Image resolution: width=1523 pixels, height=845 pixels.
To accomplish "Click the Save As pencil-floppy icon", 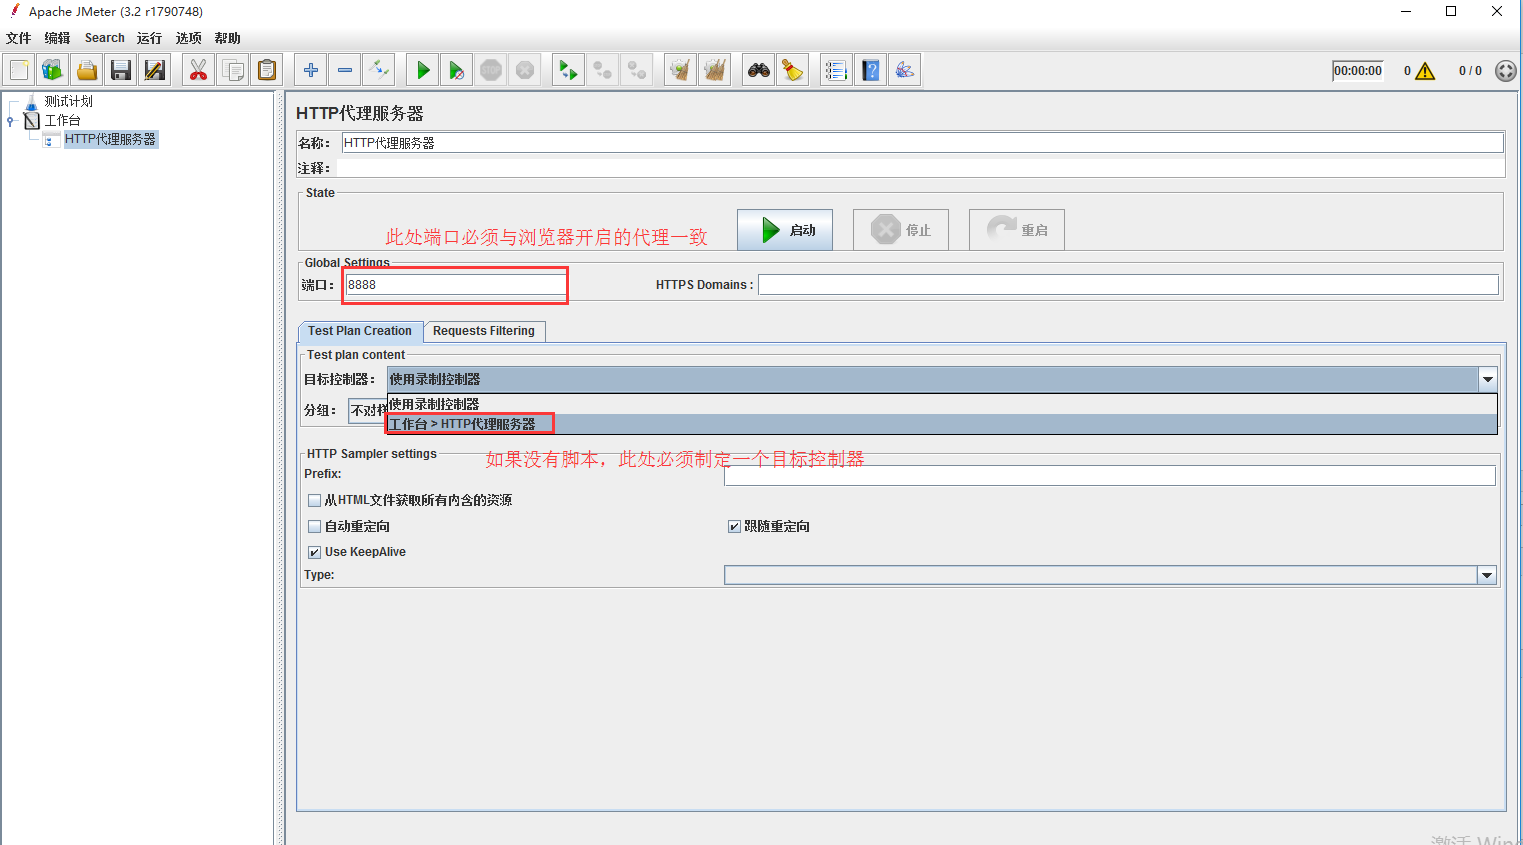I will pos(155,70).
